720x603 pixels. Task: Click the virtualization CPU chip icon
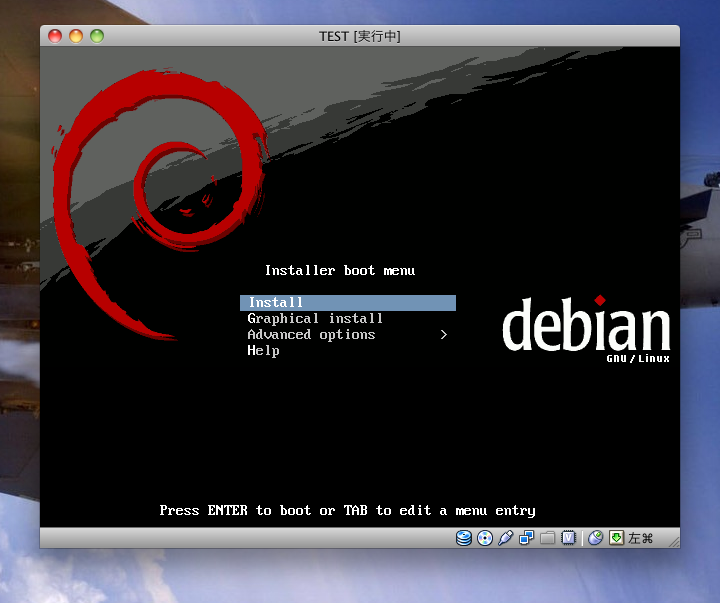pyautogui.click(x=568, y=538)
